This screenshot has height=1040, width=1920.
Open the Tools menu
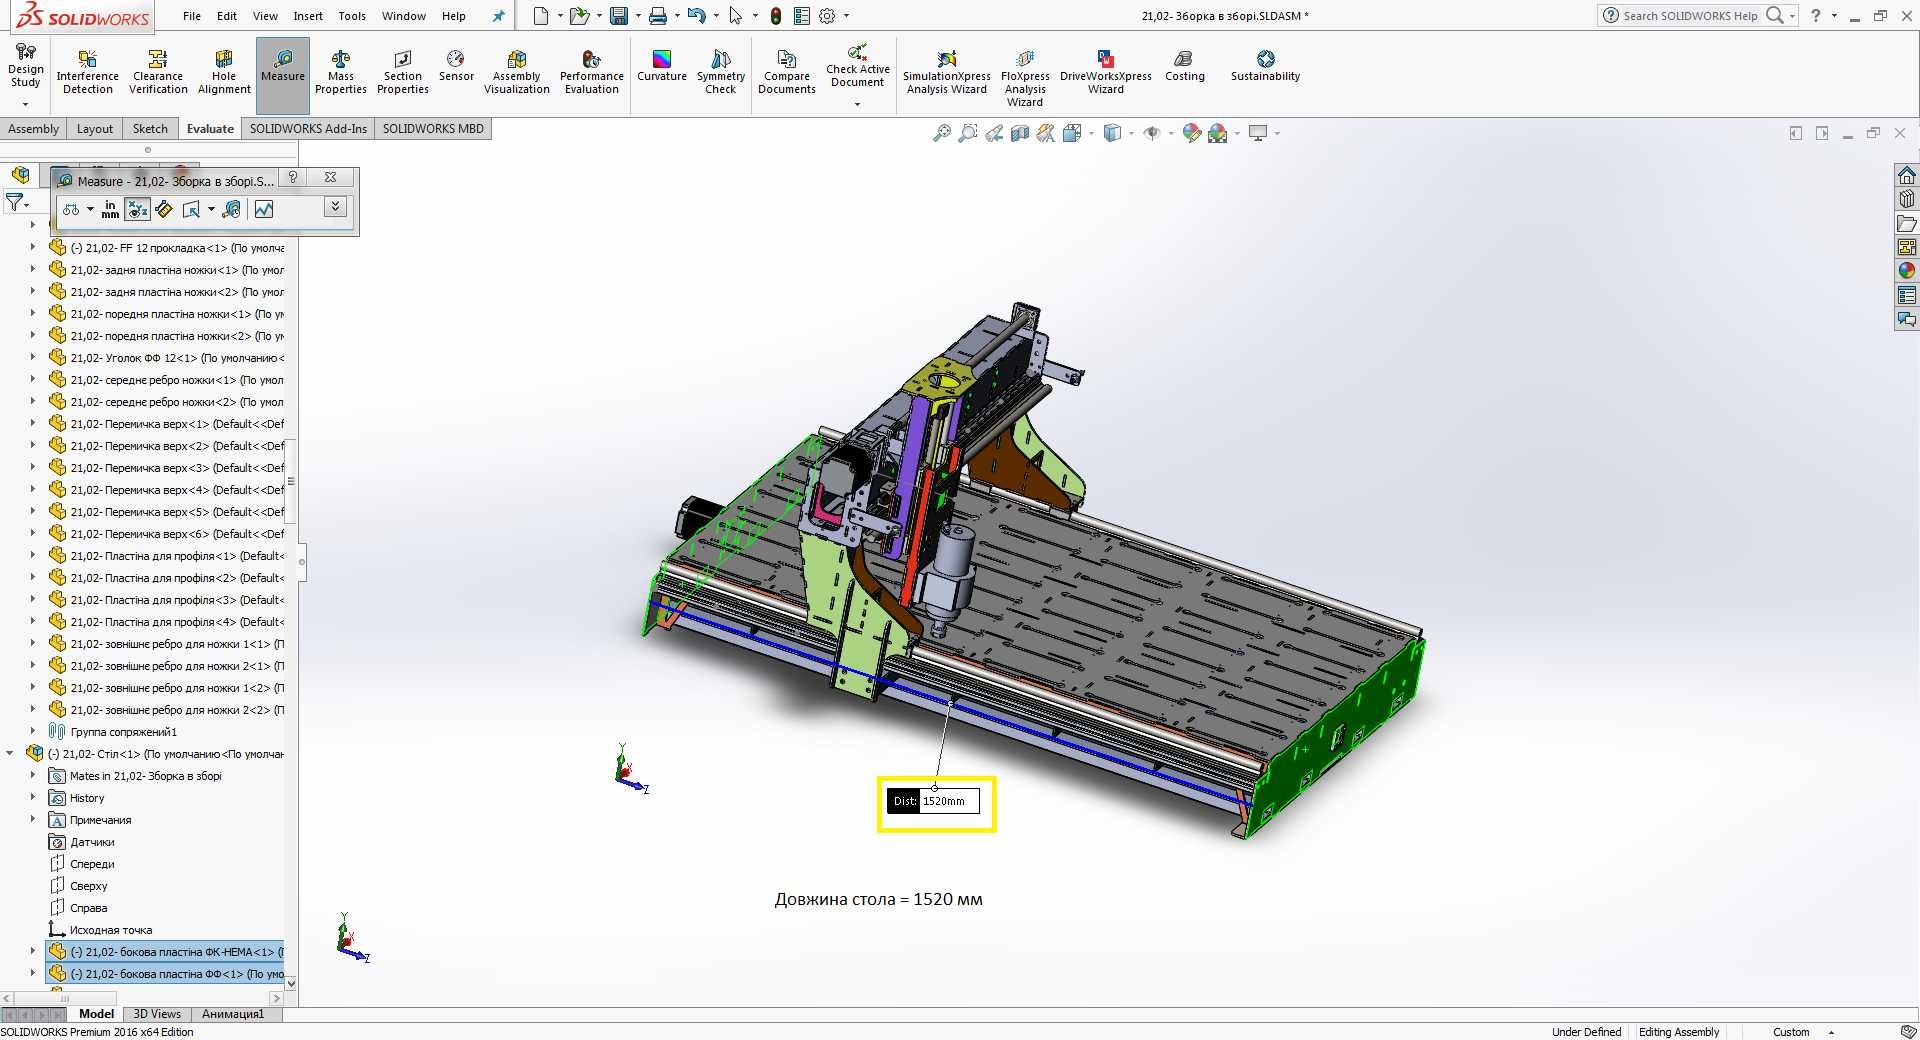(352, 16)
